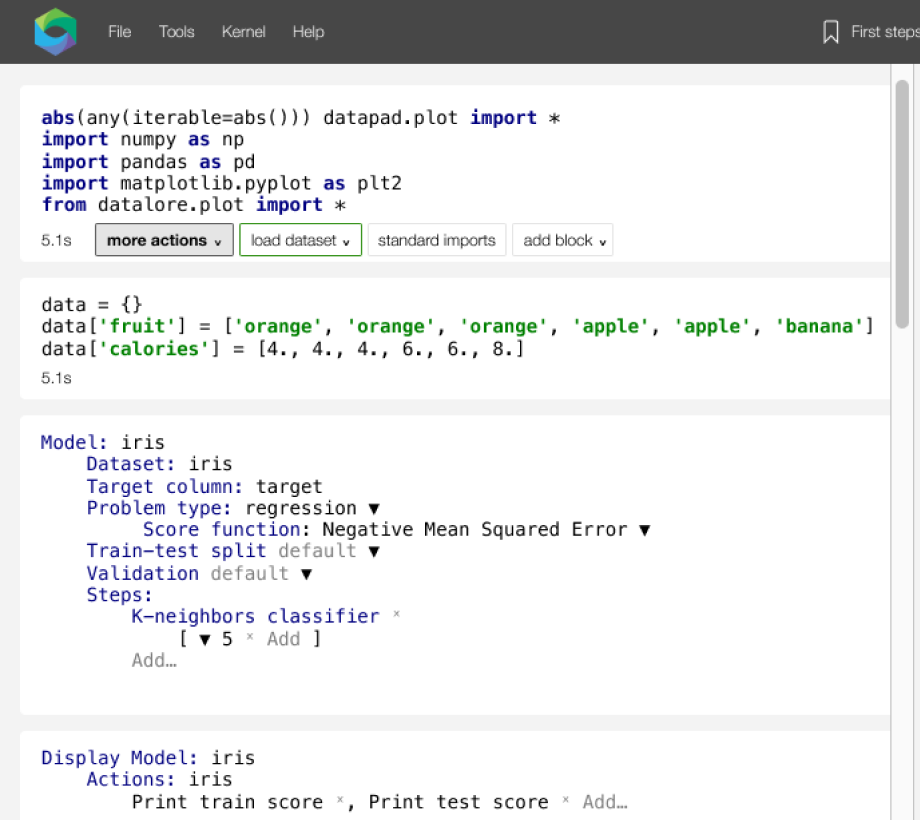Image resolution: width=920 pixels, height=820 pixels.
Task: Click Add… under K-neighbors classifier steps
Action: click(154, 660)
